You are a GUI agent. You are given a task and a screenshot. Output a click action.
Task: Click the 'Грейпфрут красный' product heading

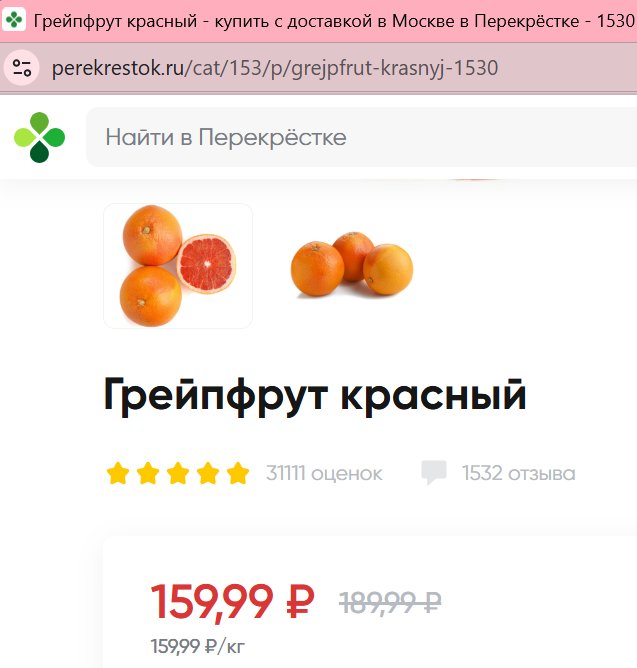315,396
